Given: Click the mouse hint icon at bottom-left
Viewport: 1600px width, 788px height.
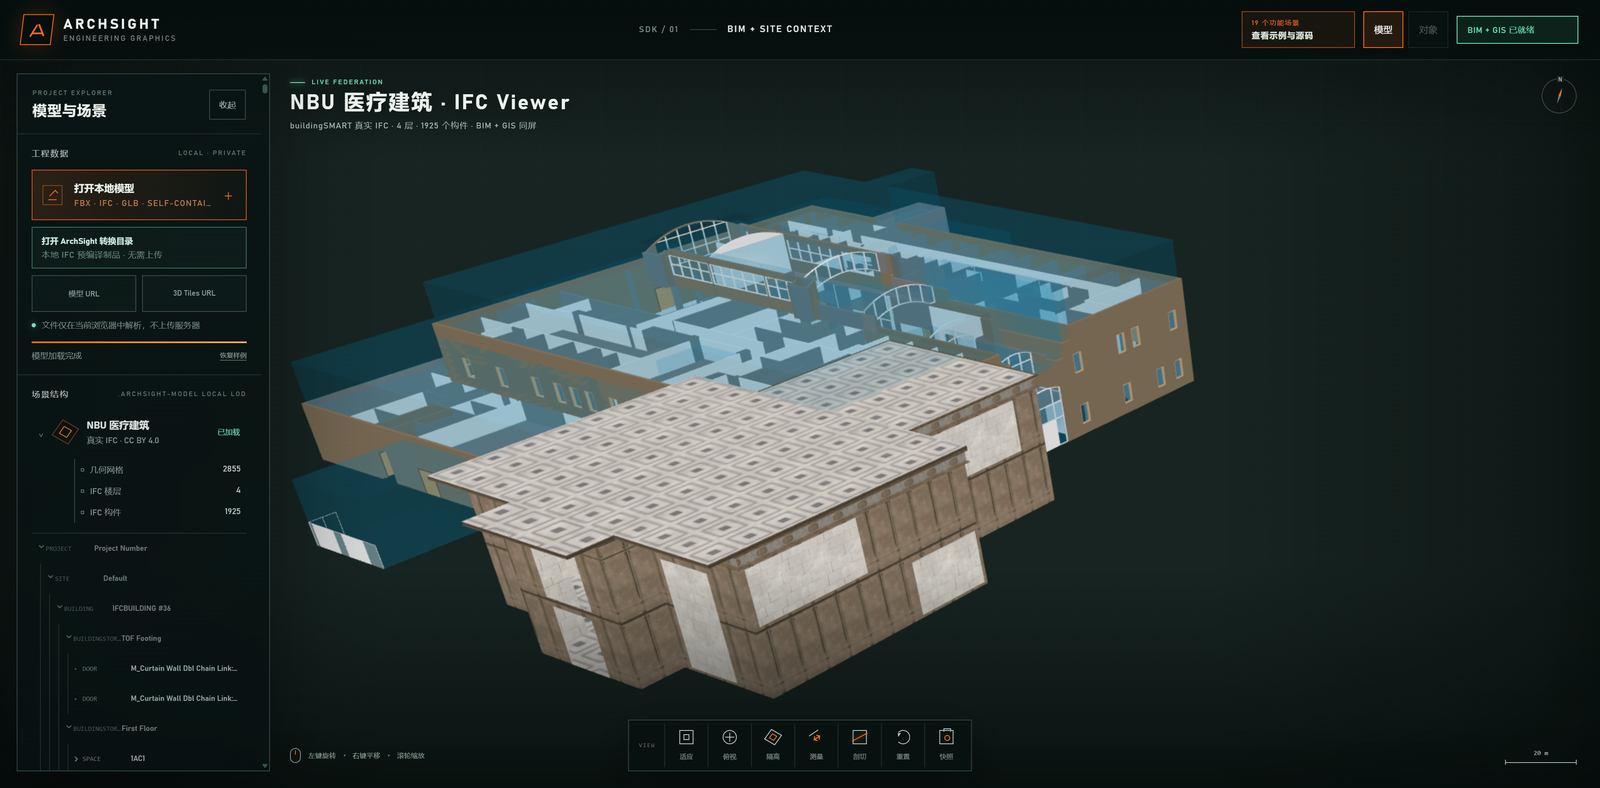Looking at the screenshot, I should coord(295,755).
